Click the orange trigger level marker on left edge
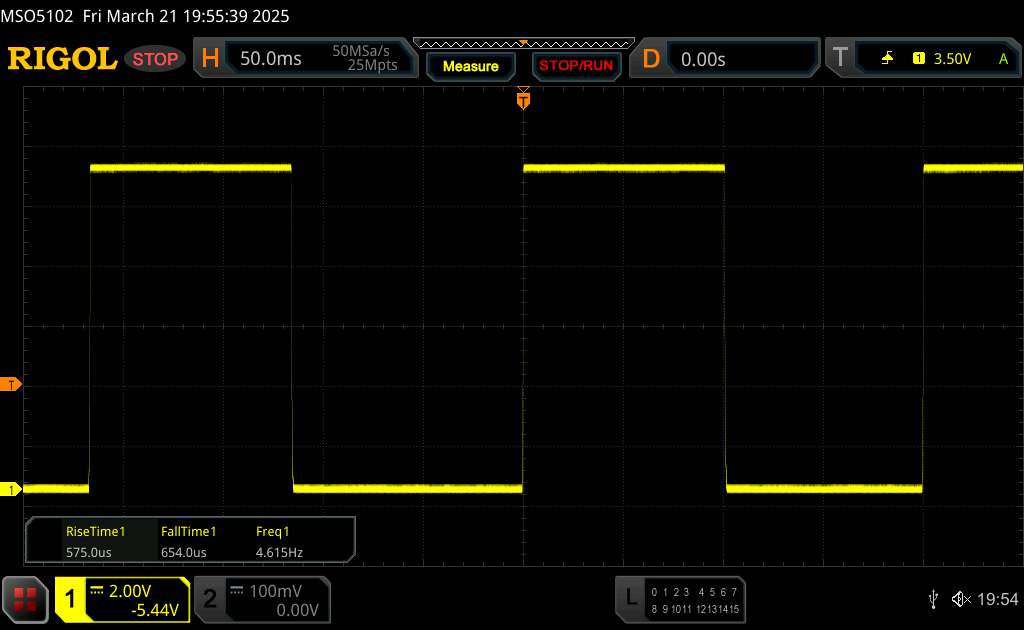Screen dimensions: 1024x630 (11, 385)
